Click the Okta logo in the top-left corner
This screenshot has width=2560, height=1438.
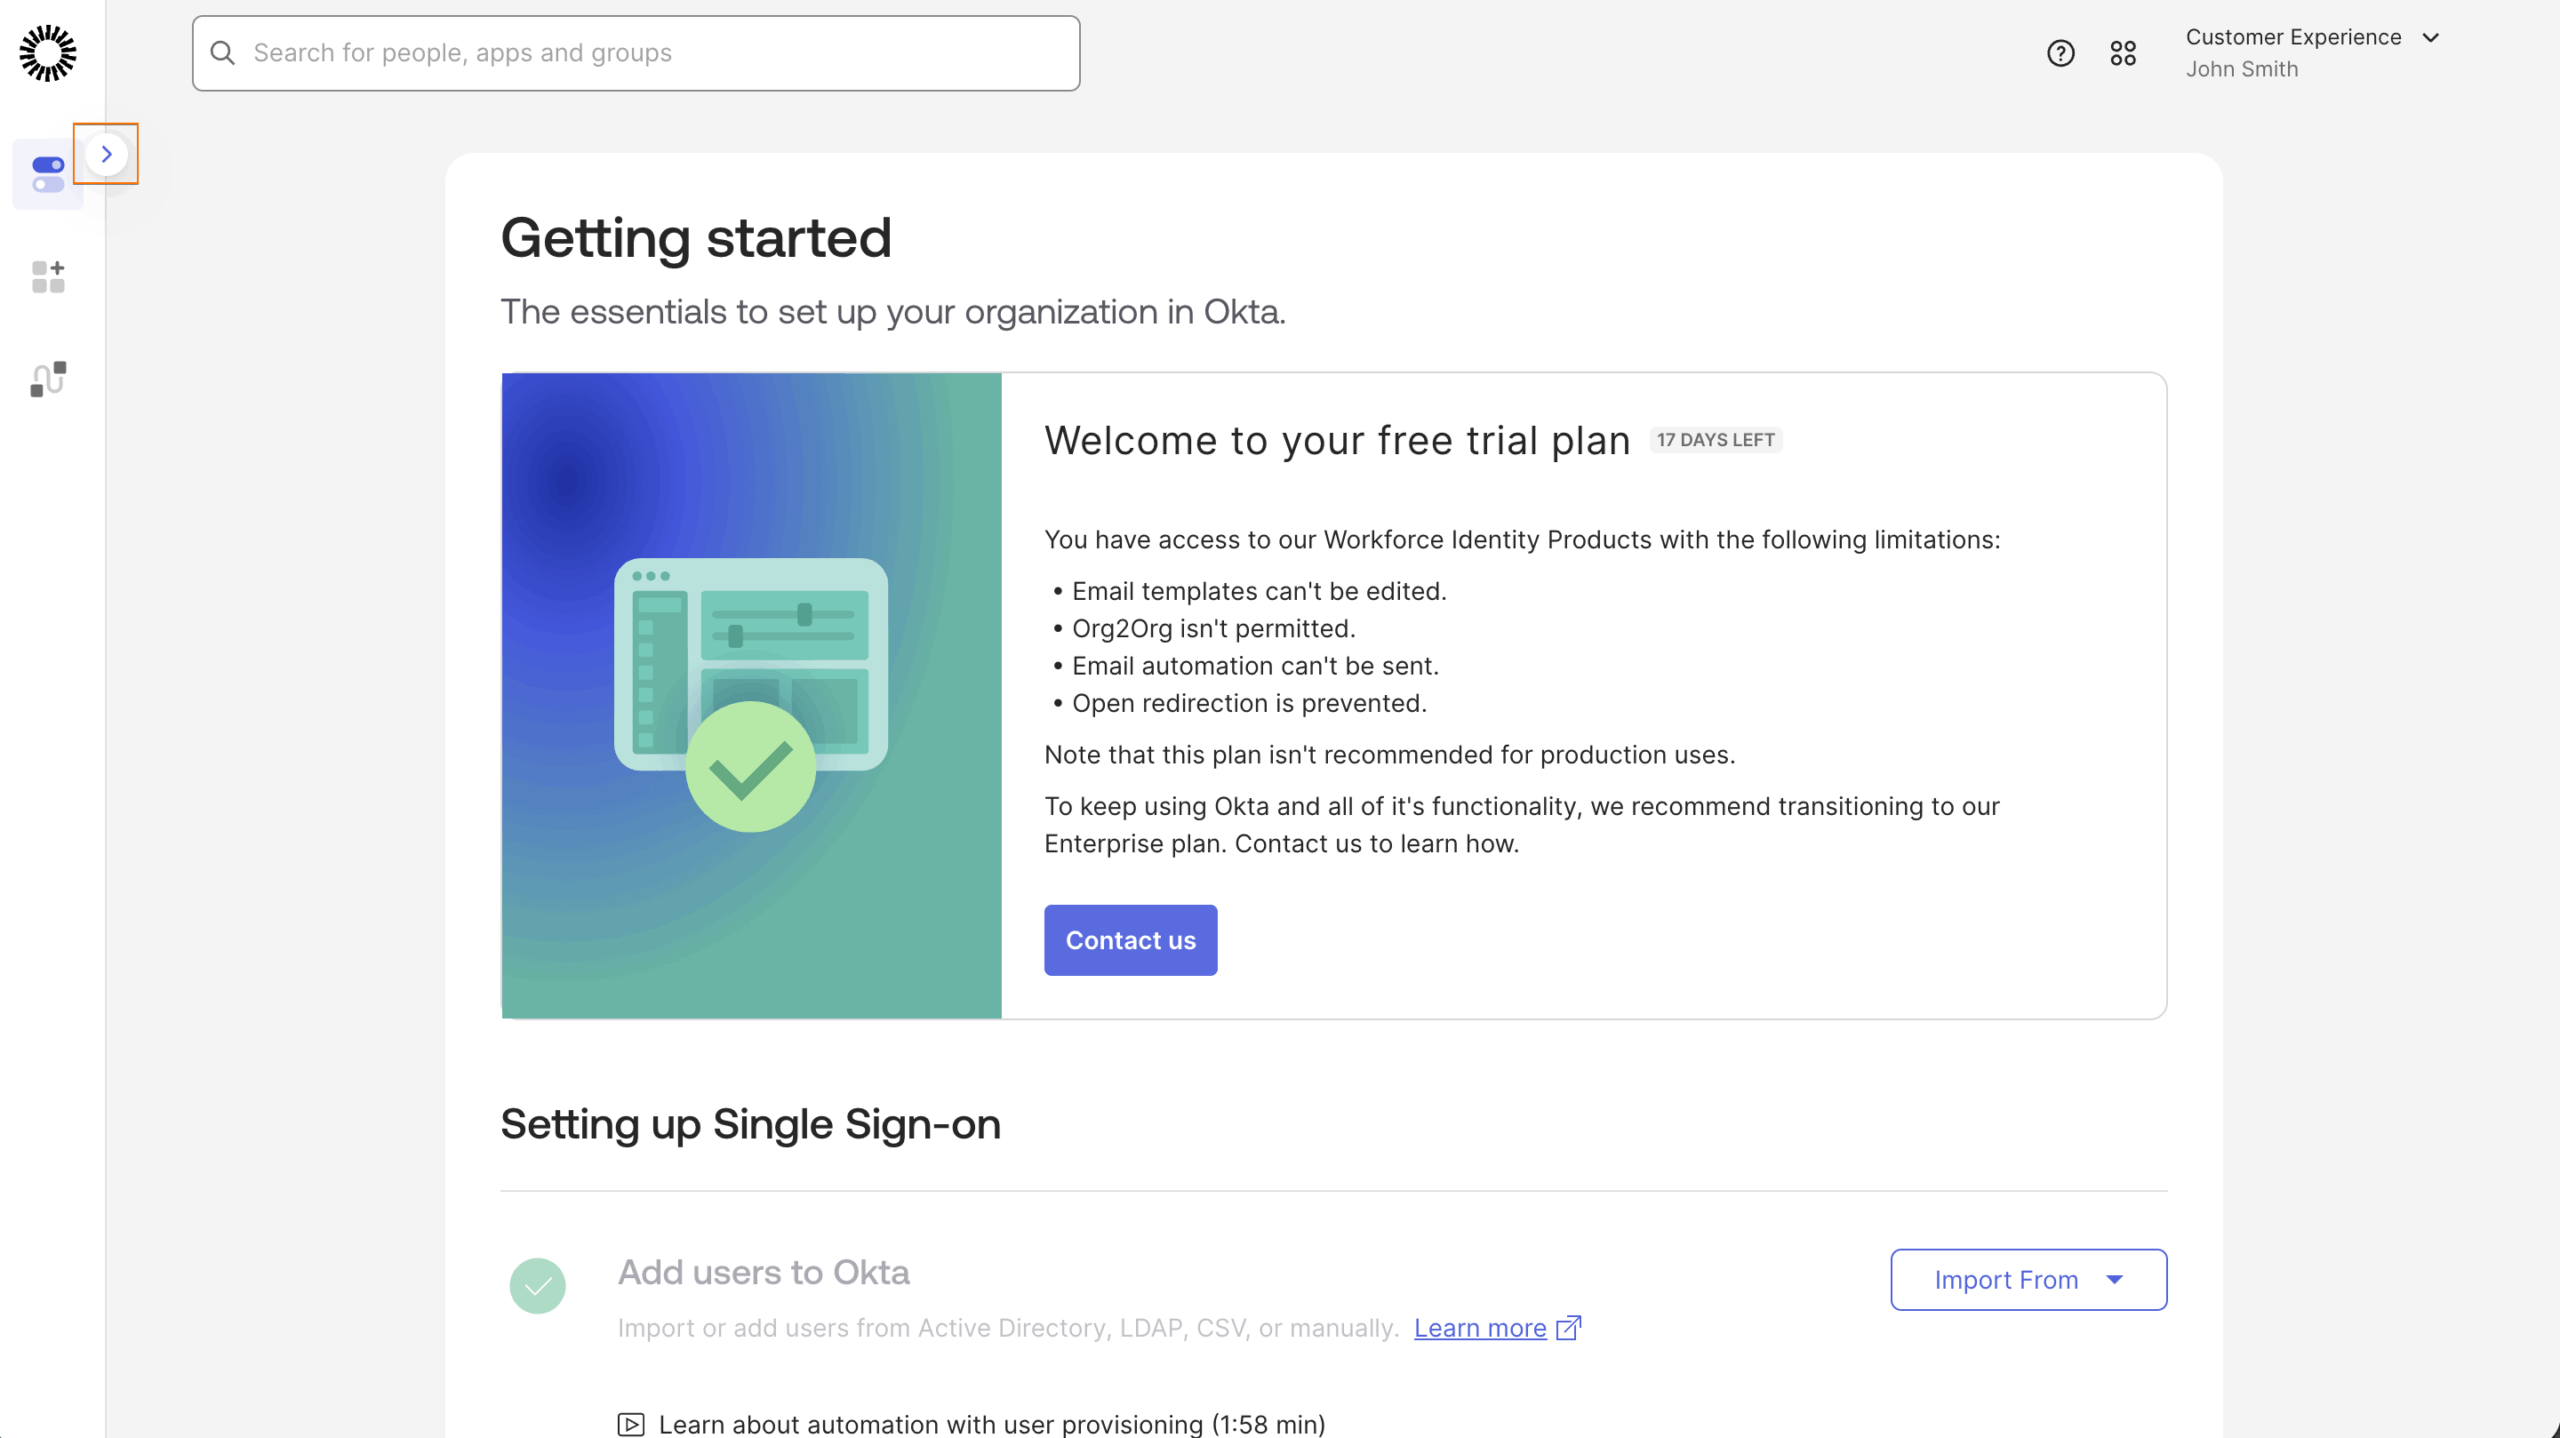[47, 52]
